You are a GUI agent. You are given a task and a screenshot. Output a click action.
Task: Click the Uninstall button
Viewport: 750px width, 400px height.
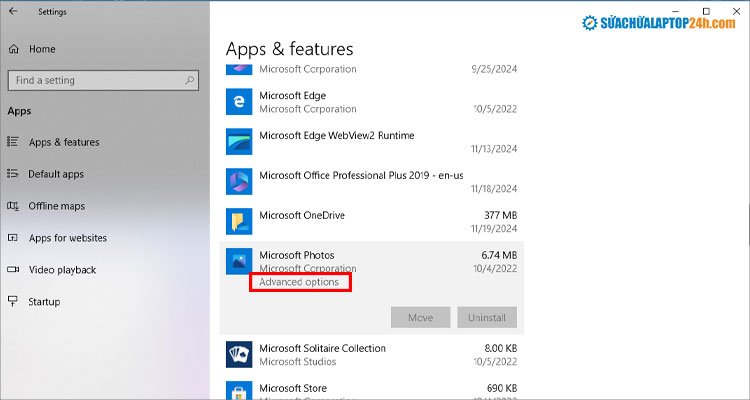click(x=487, y=317)
